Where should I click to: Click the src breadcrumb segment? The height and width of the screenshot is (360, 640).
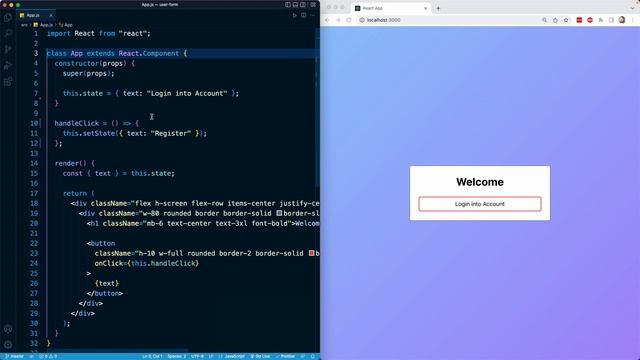(24, 25)
